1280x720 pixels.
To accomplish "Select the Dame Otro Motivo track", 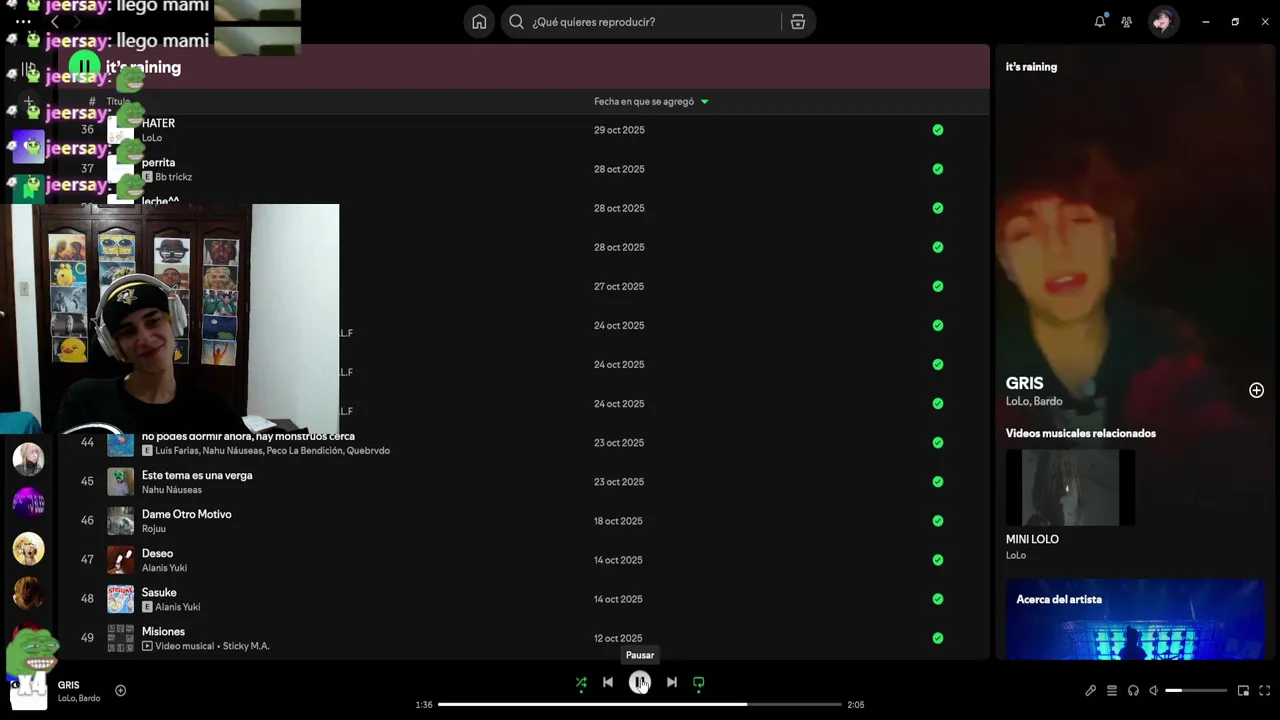I will (186, 514).
